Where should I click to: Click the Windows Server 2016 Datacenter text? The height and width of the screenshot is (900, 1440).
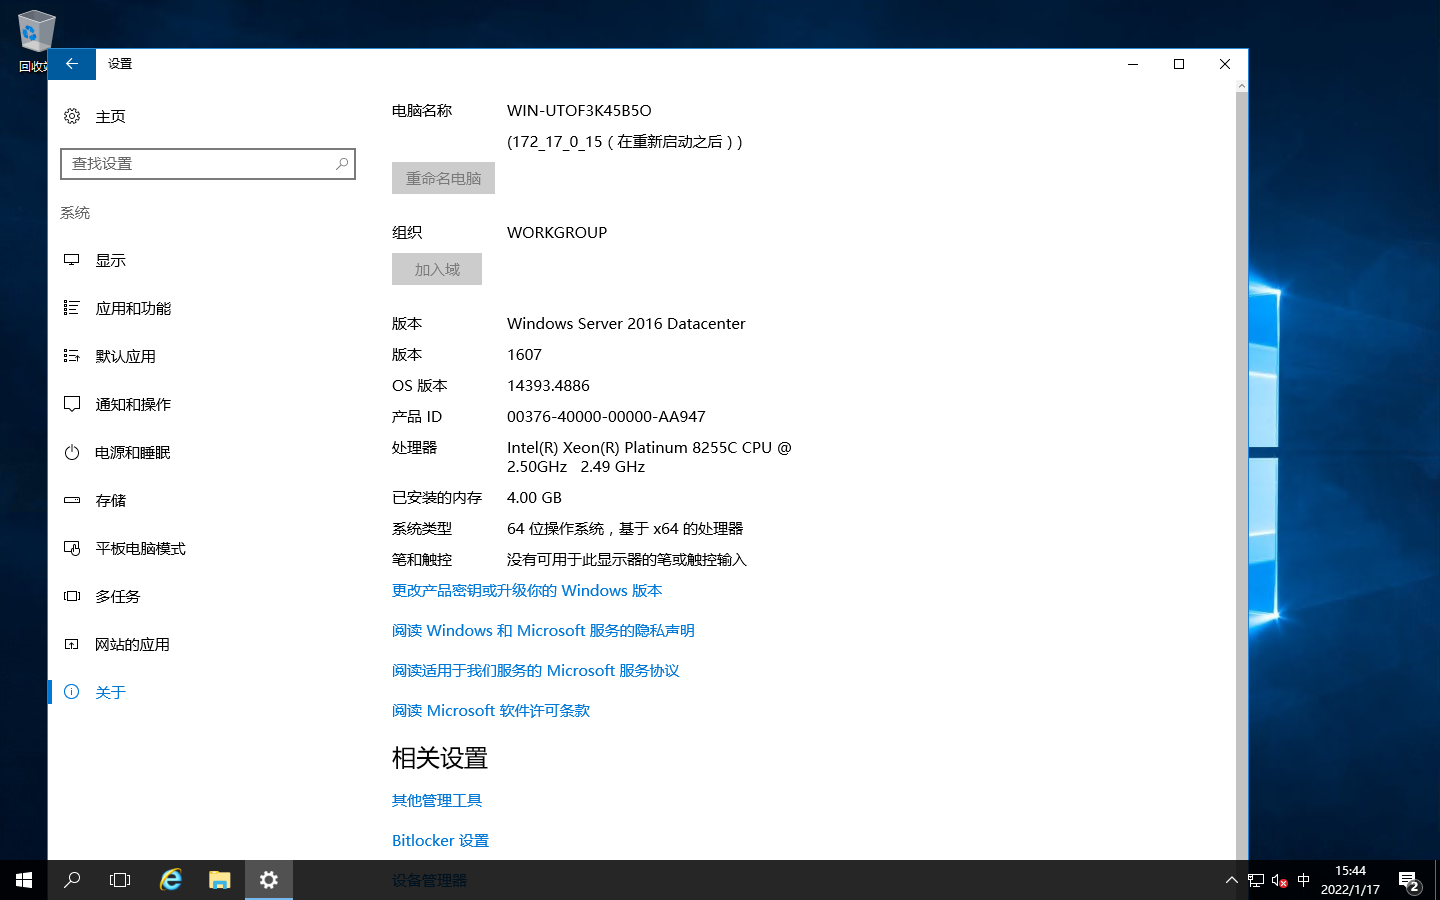(x=626, y=324)
